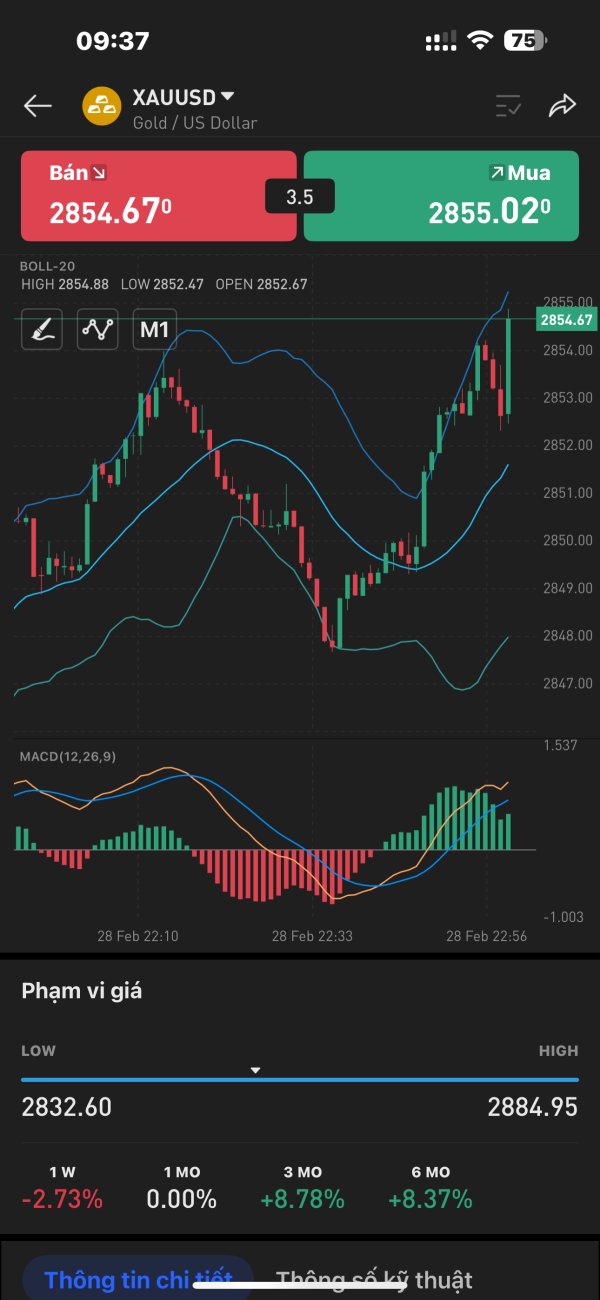Tap the back arrow
Viewport: 600px width, 1300px height.
click(38, 106)
